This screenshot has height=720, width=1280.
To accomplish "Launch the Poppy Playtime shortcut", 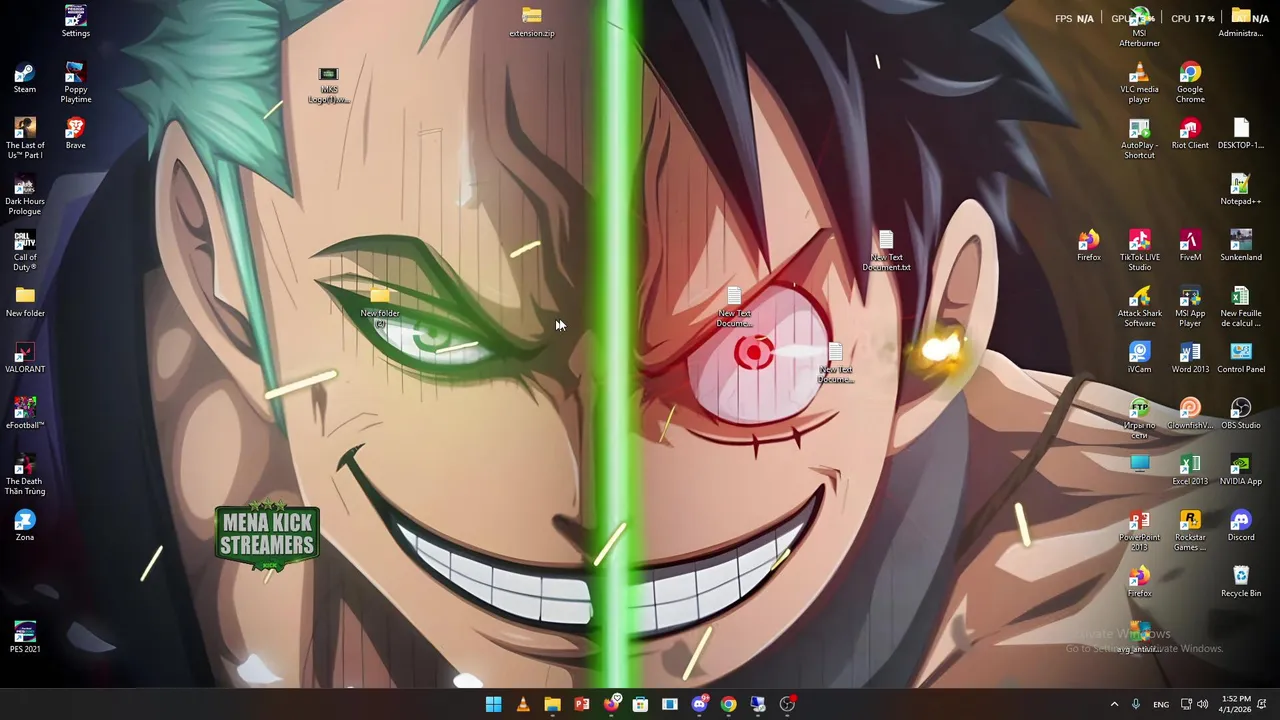I will (75, 83).
